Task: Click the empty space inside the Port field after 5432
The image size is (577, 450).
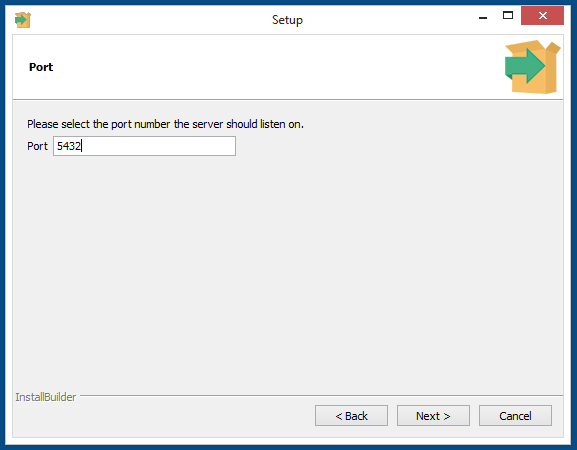Action: [158, 146]
